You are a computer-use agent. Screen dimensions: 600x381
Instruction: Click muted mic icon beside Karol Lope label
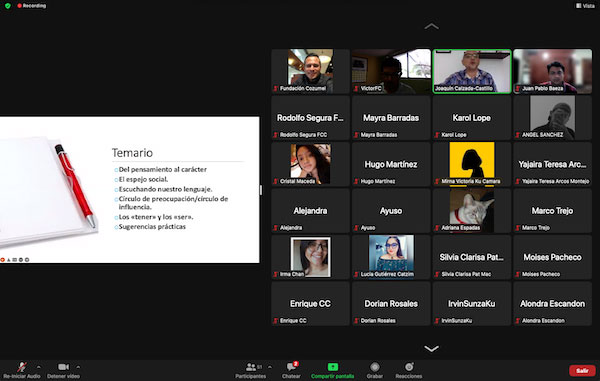click(437, 135)
